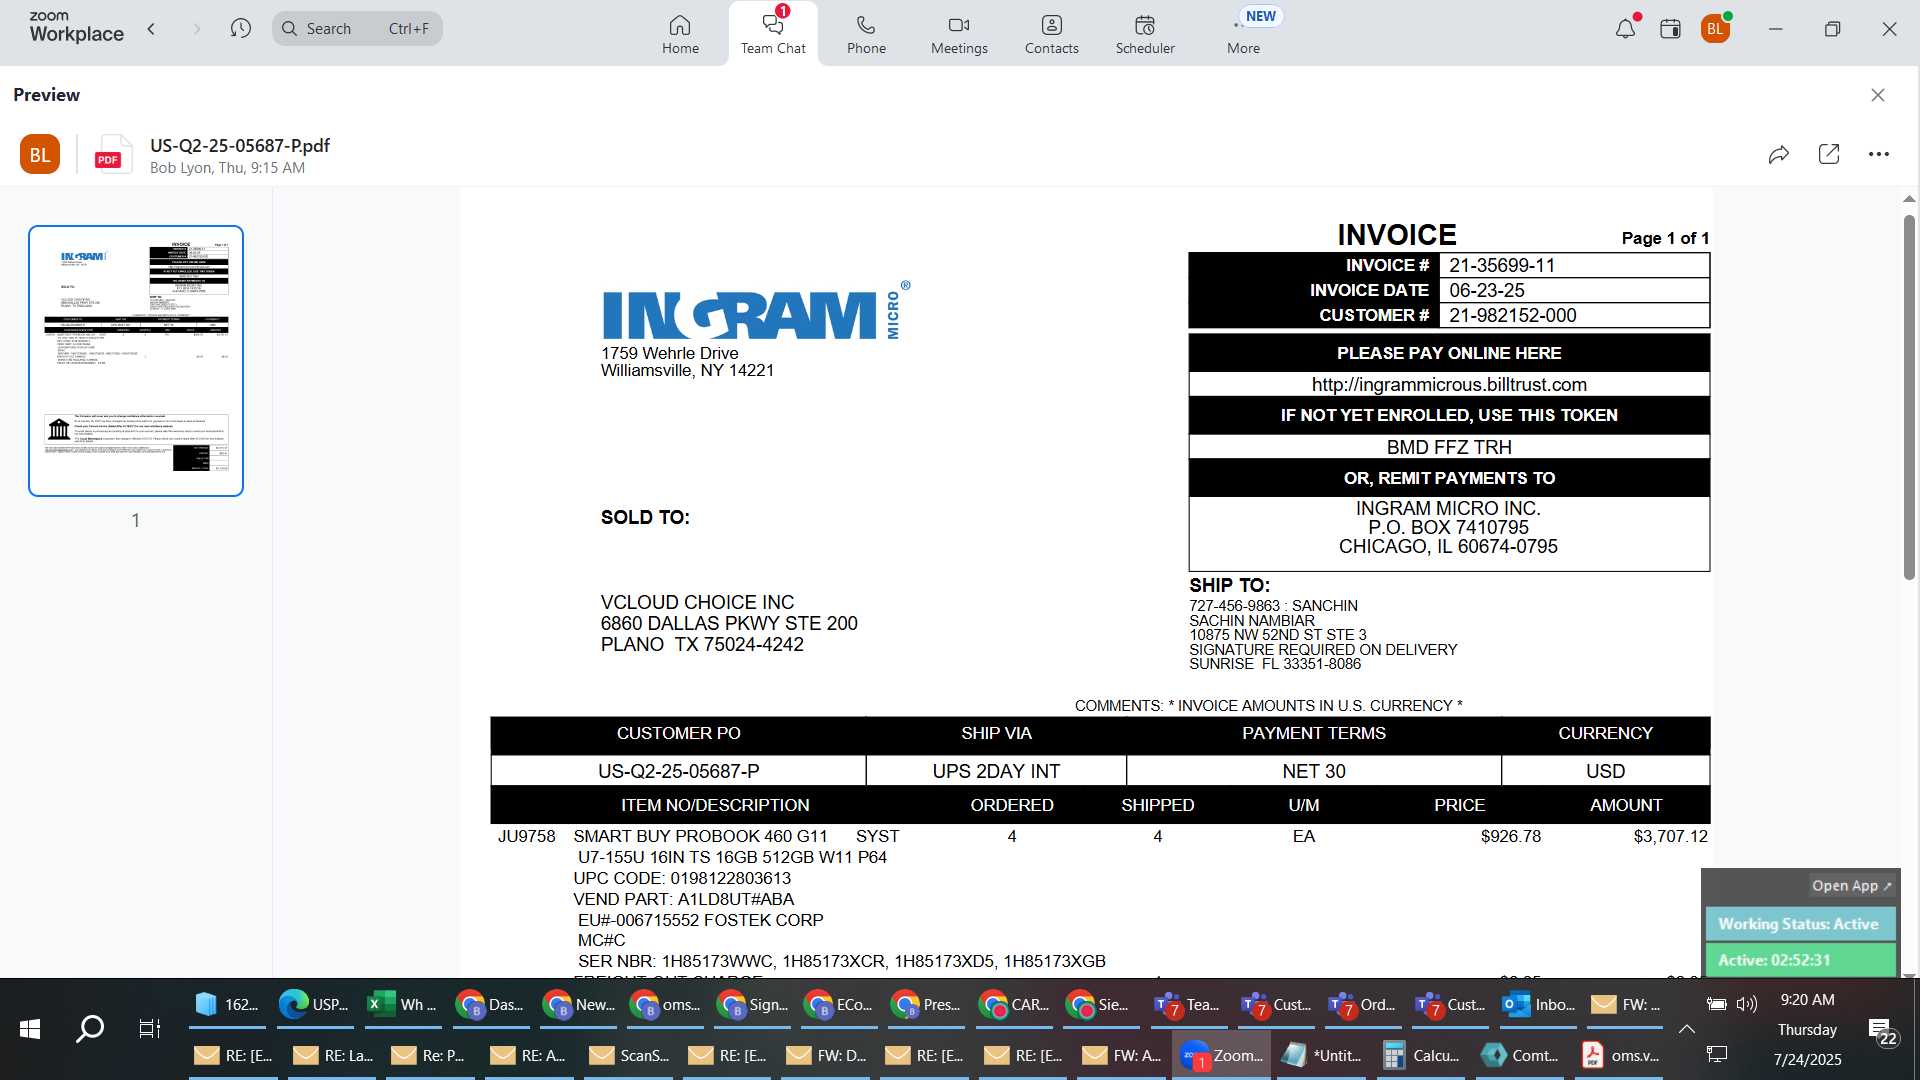The width and height of the screenshot is (1920, 1080).
Task: Close the Preview panel
Action: (1878, 95)
